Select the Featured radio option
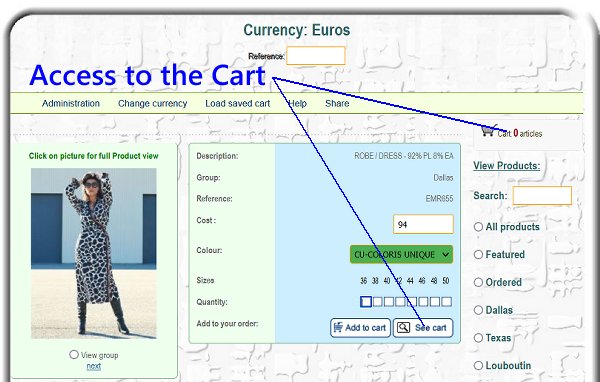Image resolution: width=600 pixels, height=382 pixels. point(478,255)
